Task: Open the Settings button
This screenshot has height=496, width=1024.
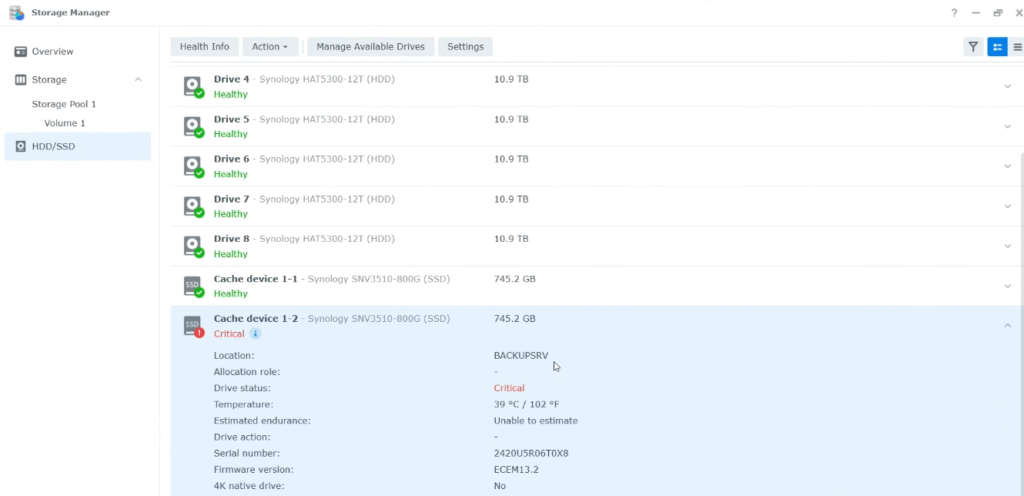Action: (x=465, y=47)
